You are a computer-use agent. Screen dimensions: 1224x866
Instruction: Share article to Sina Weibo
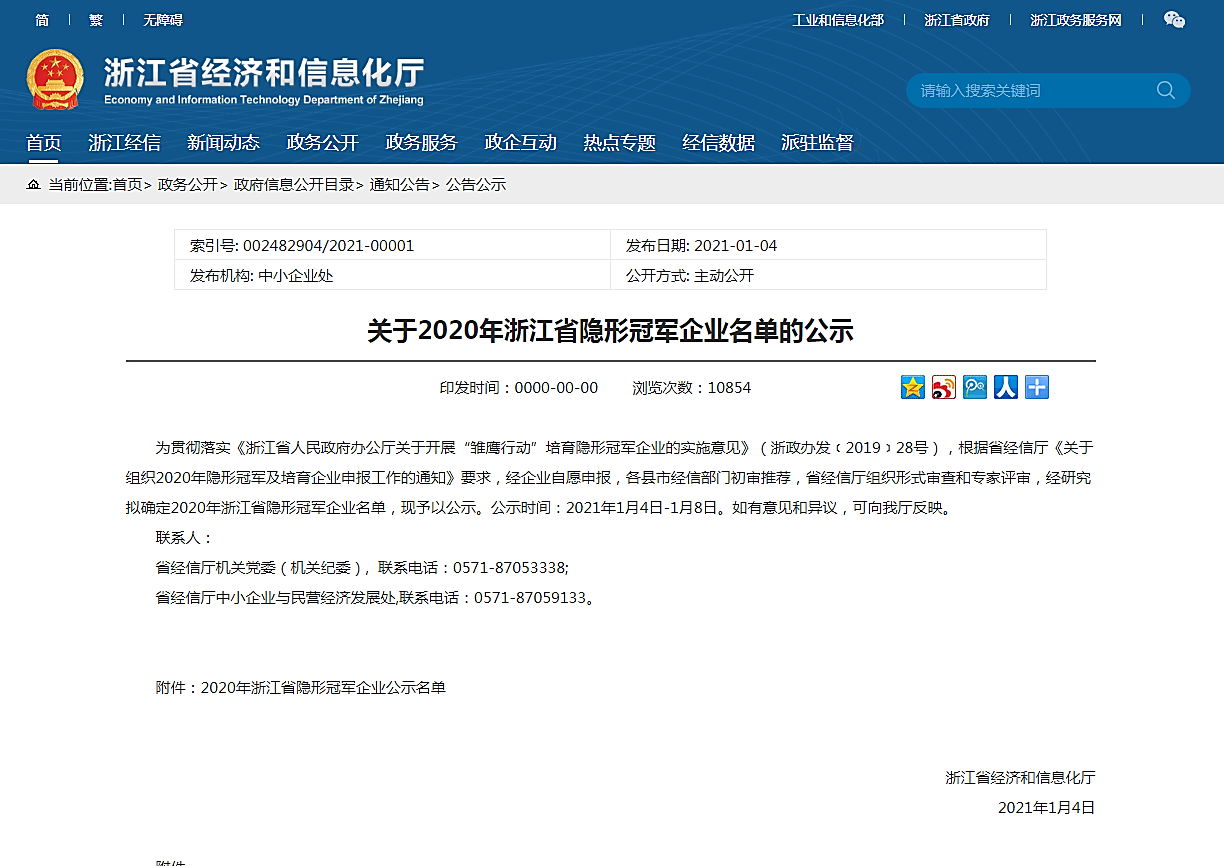pyautogui.click(x=944, y=387)
